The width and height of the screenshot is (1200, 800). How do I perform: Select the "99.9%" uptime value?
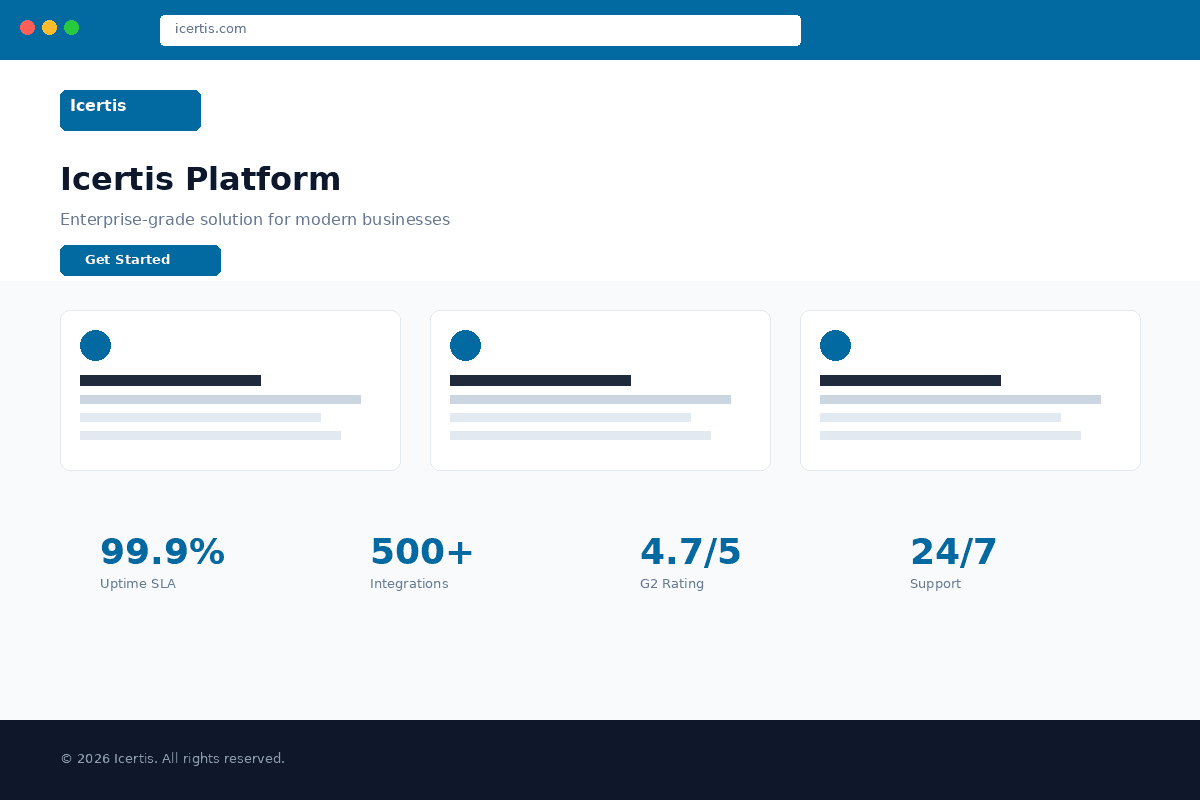point(162,552)
